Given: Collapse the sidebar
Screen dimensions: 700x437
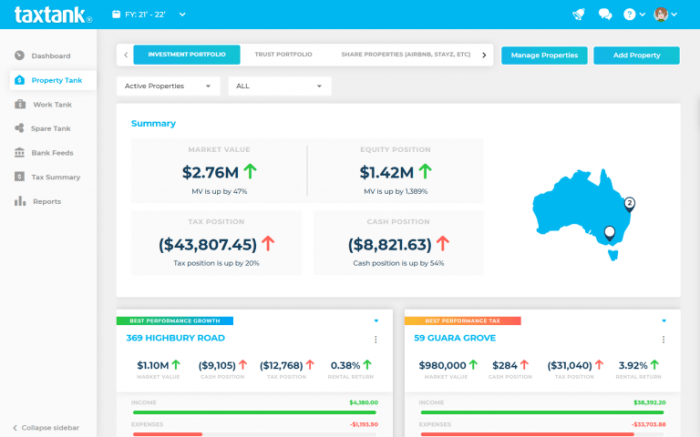Looking at the screenshot, I should tap(46, 428).
